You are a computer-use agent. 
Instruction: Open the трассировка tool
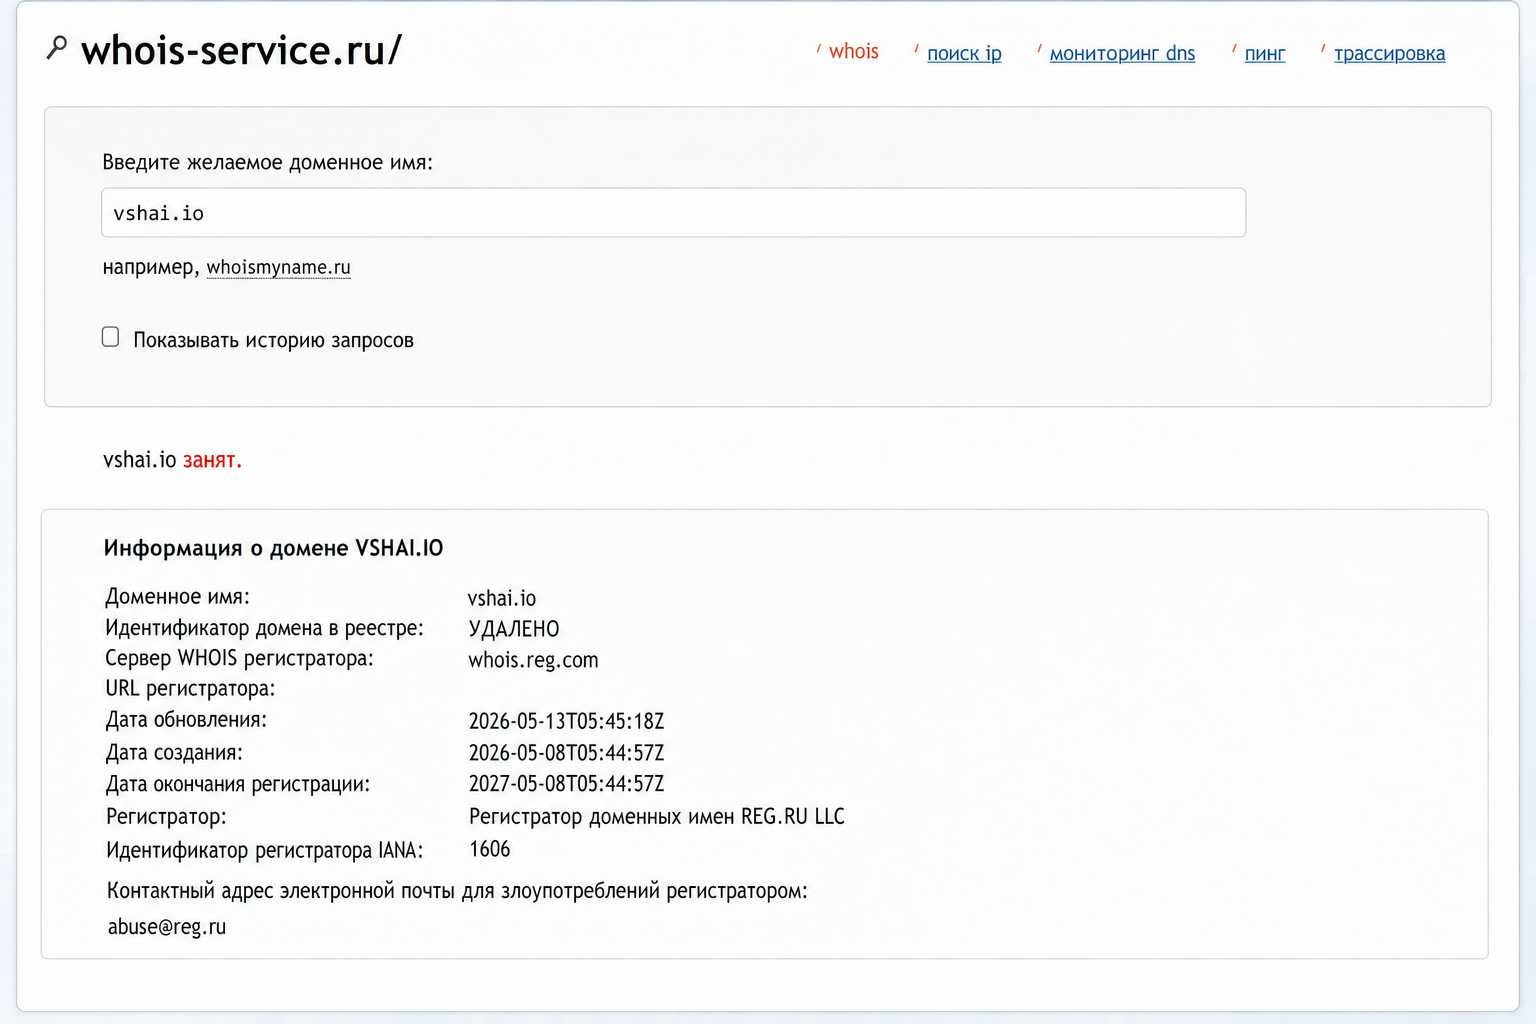click(x=1389, y=53)
